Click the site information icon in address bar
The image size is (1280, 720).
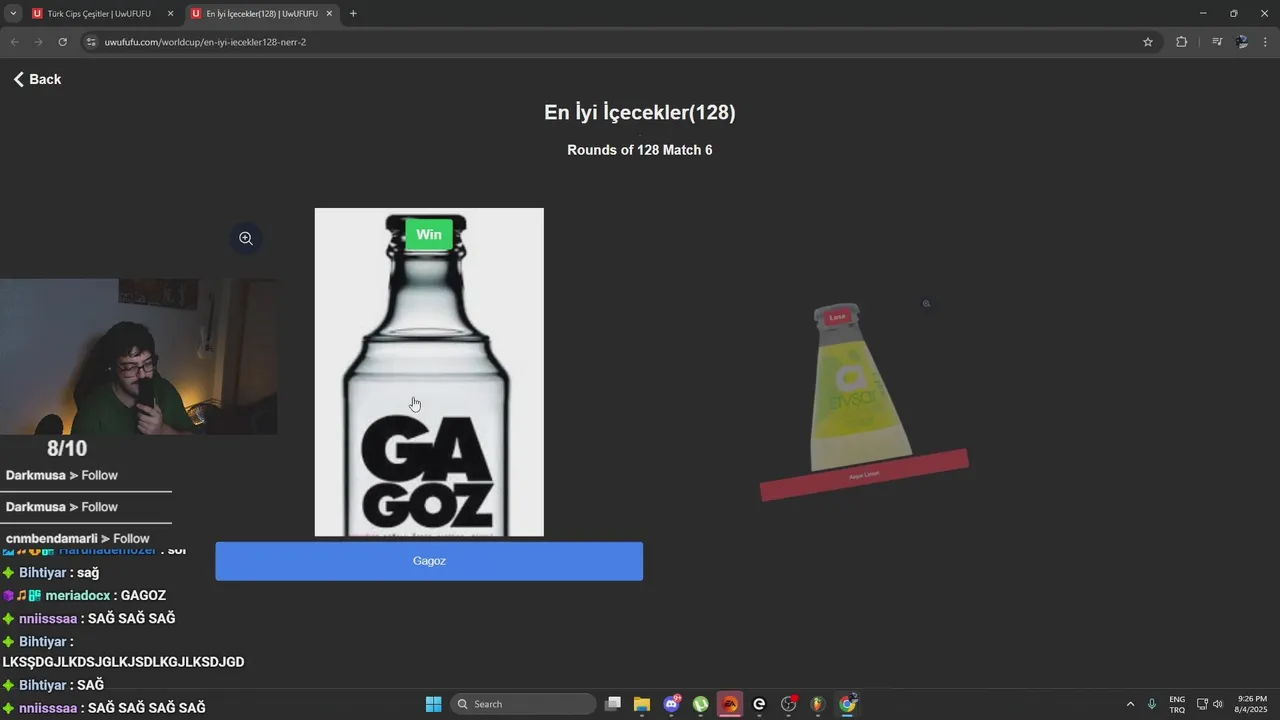[x=91, y=42]
